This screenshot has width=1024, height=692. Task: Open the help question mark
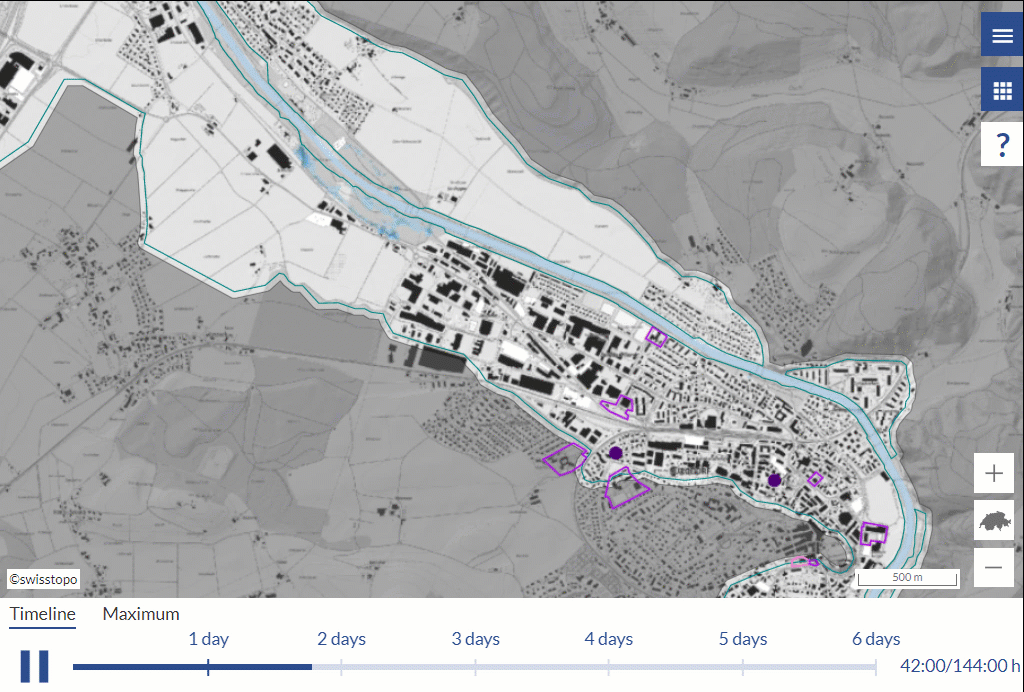(x=1002, y=145)
